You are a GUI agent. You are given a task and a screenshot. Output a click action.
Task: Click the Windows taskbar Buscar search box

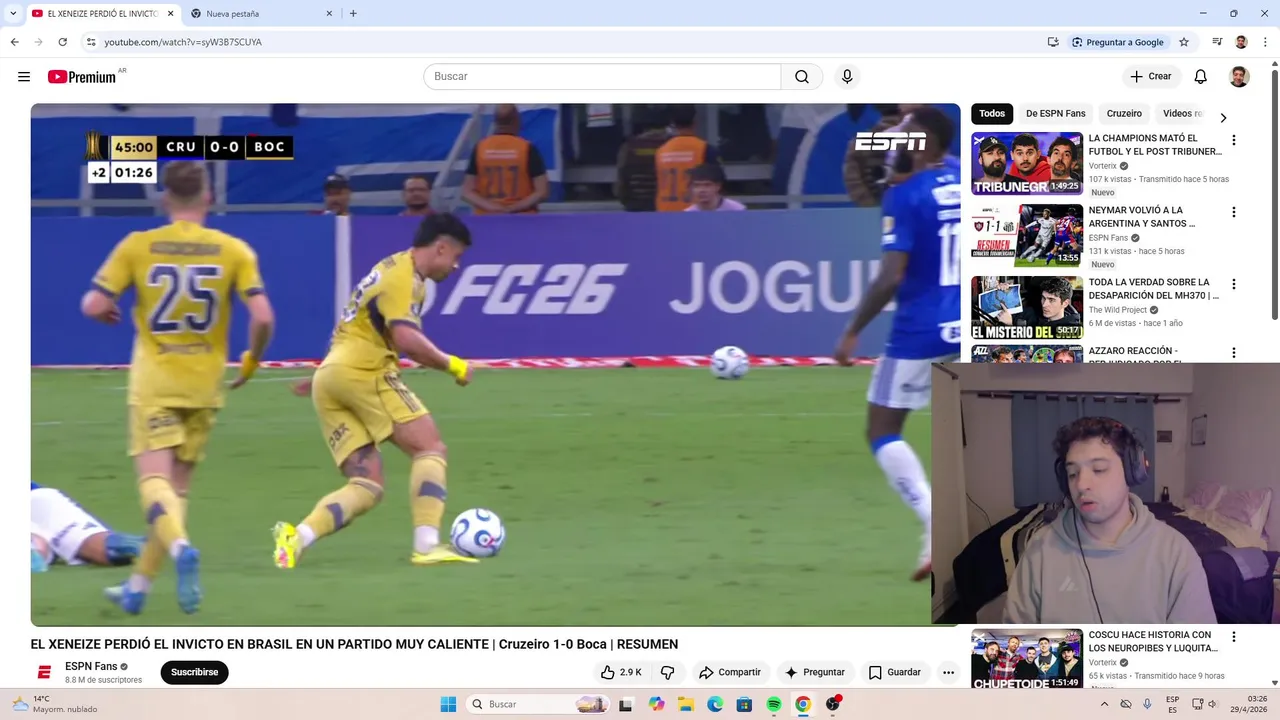pos(538,704)
